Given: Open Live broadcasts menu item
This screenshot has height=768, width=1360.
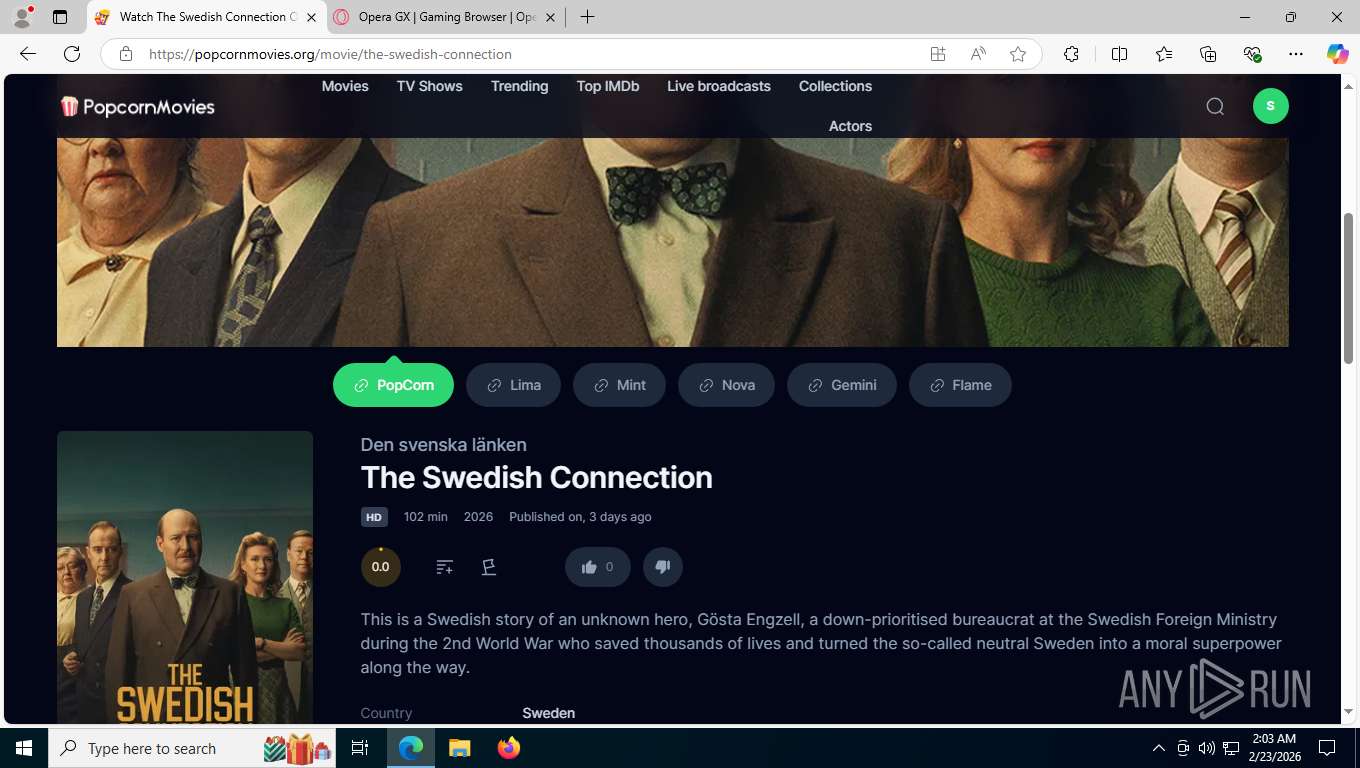Looking at the screenshot, I should coord(719,86).
